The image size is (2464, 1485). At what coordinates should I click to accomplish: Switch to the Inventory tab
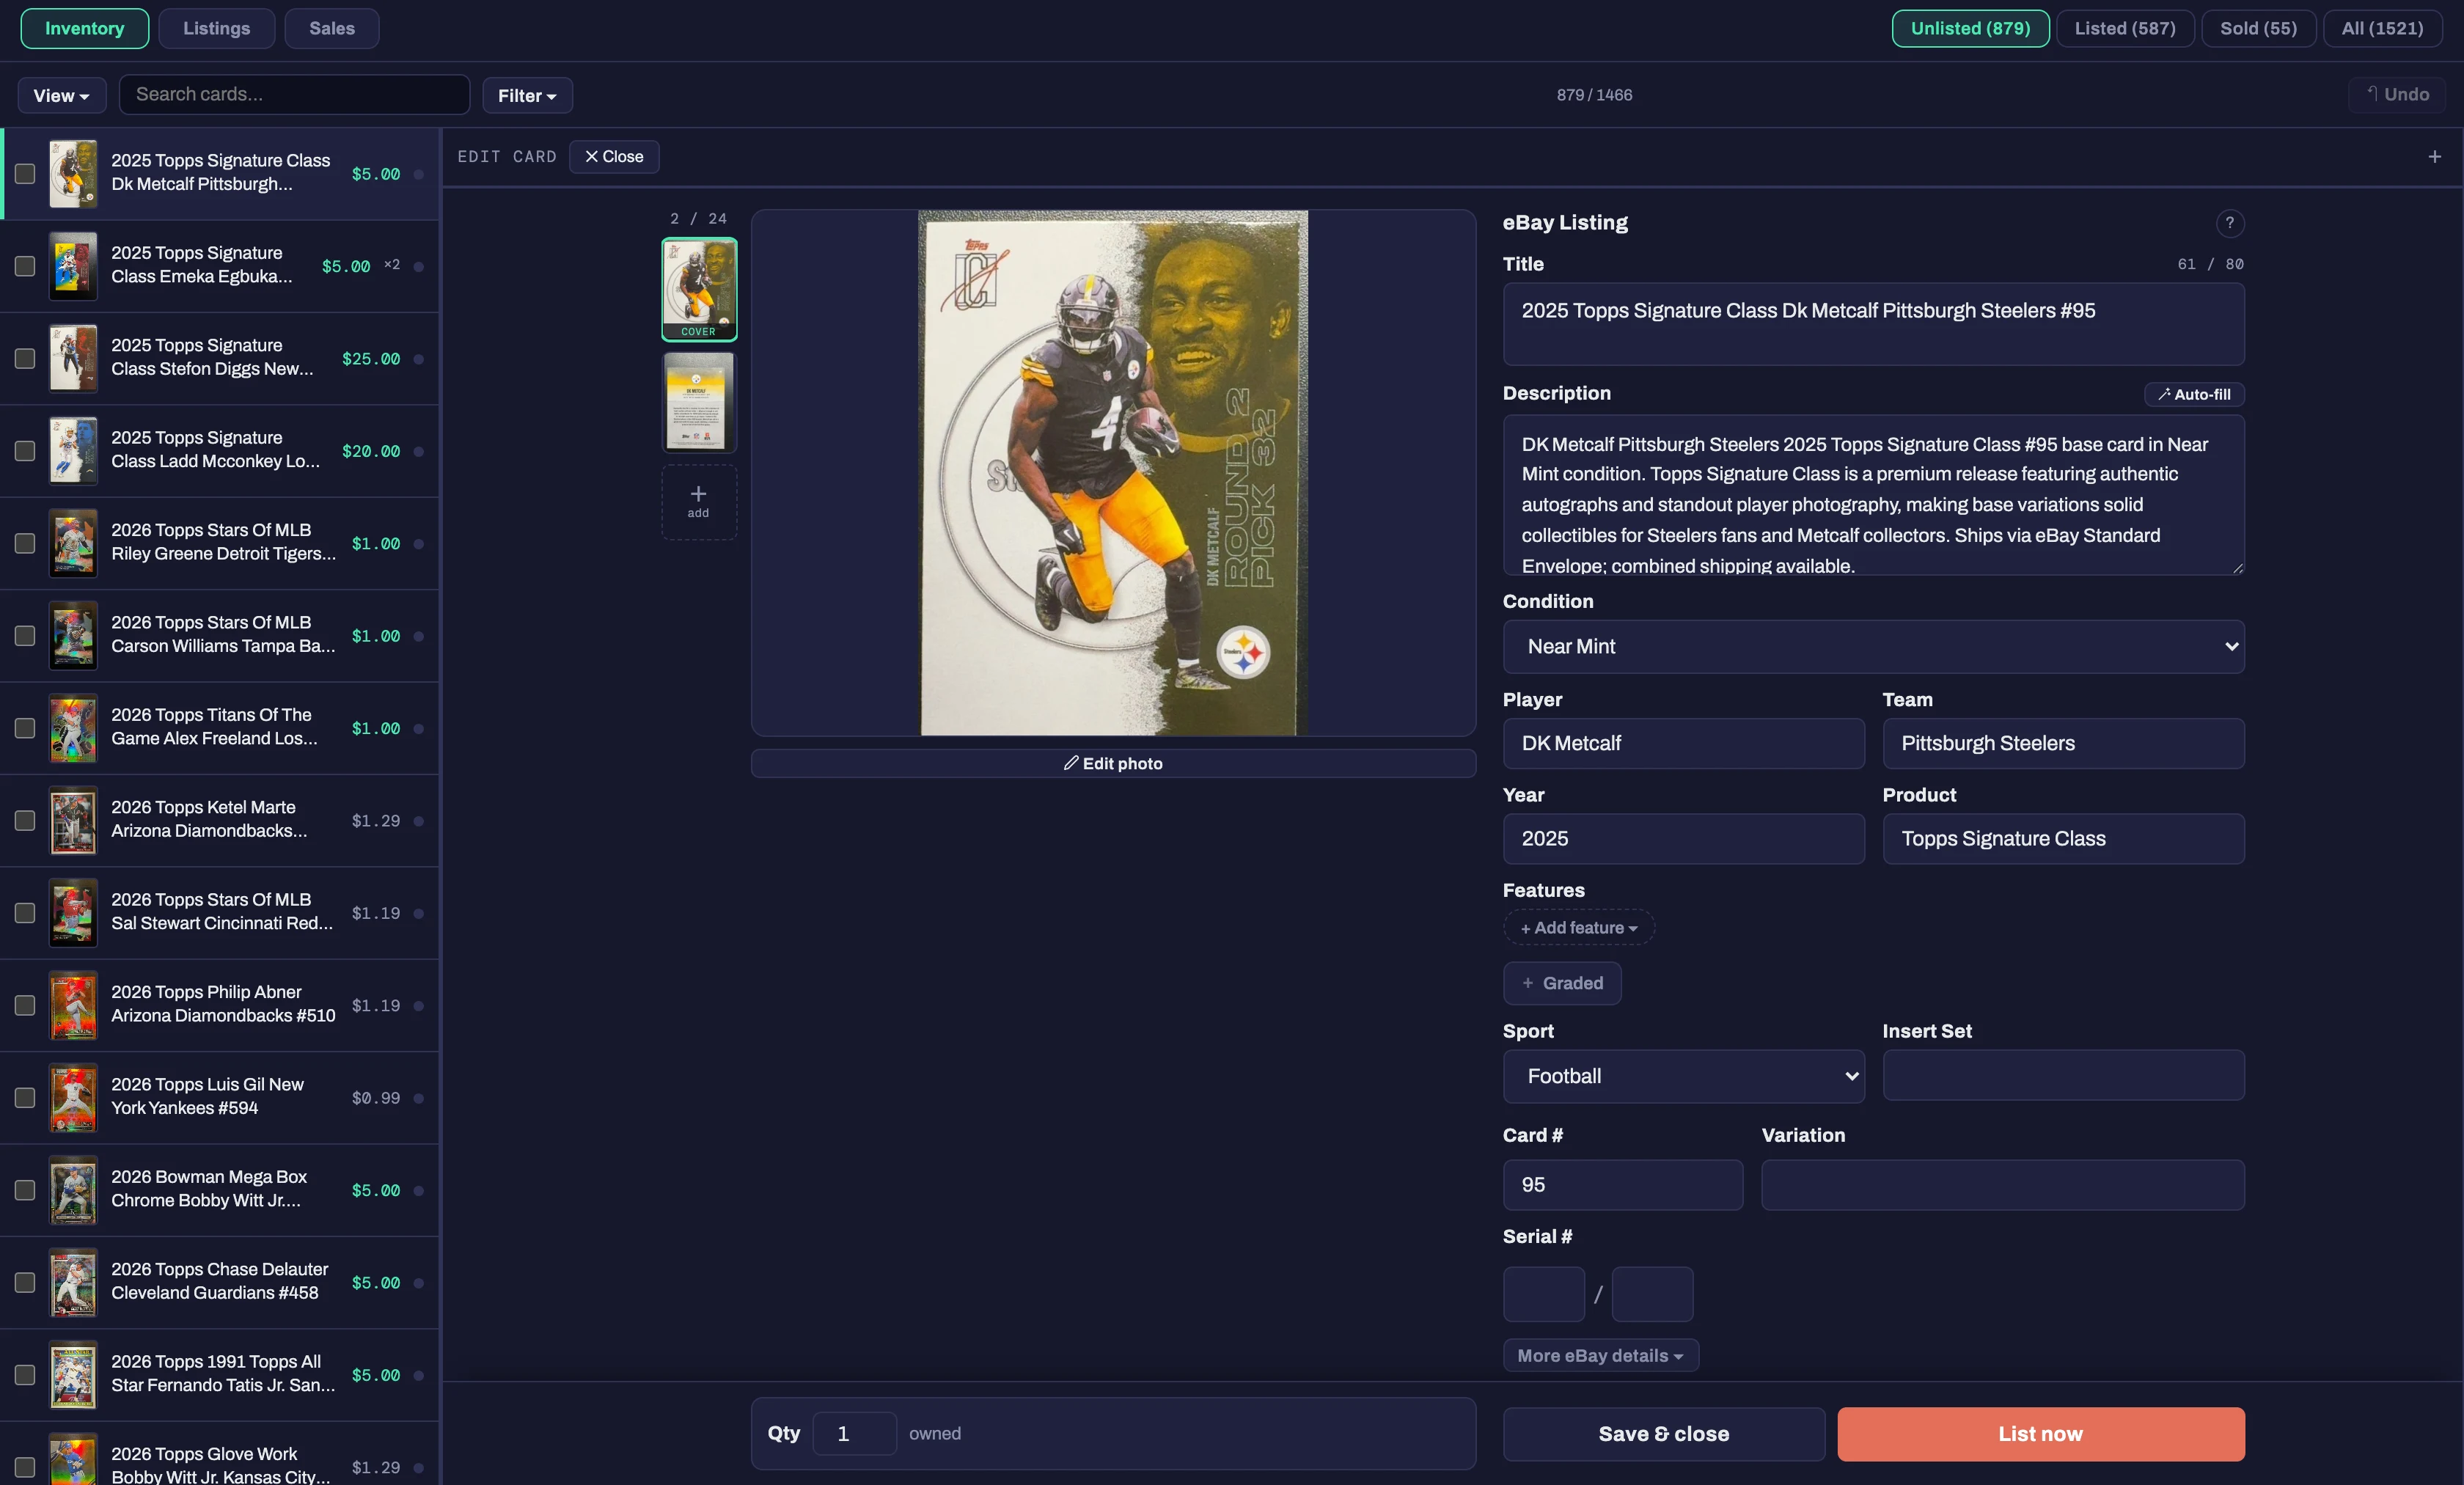(x=85, y=28)
